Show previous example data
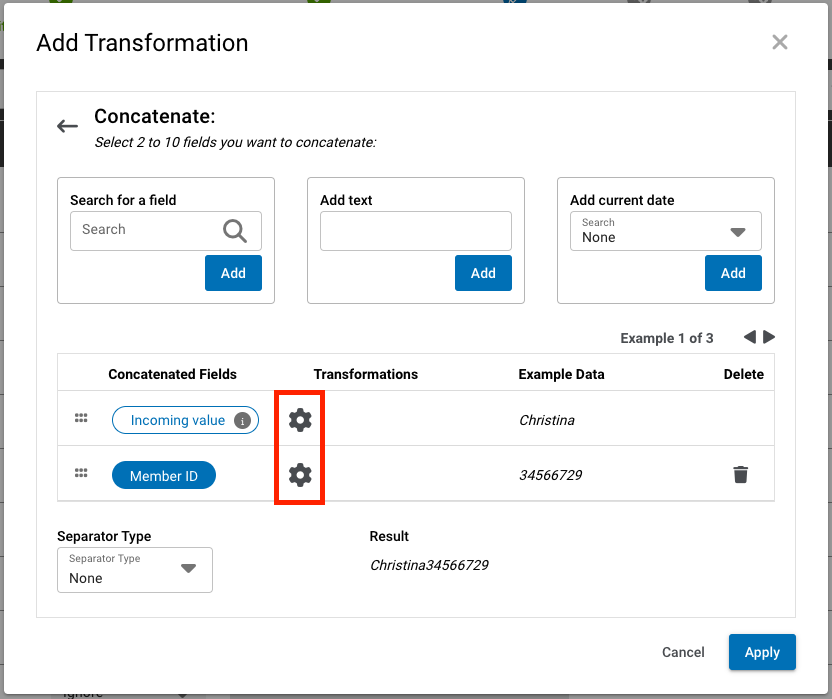This screenshot has height=699, width=832. tap(749, 338)
